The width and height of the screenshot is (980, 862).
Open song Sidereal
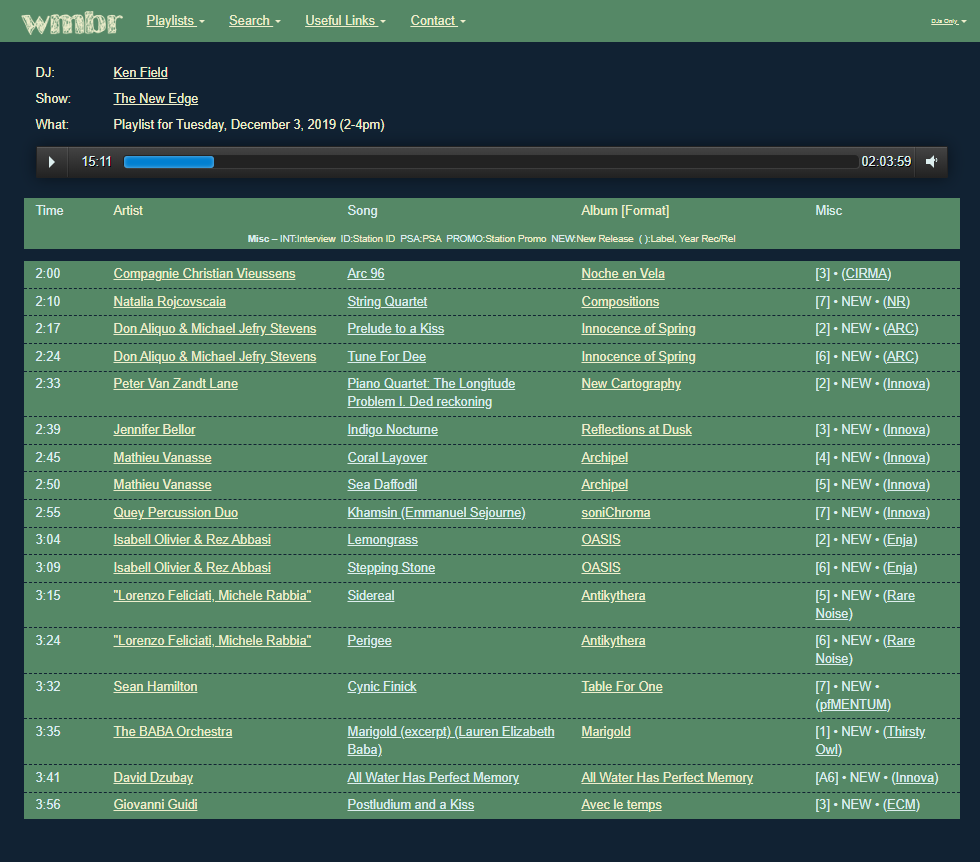click(x=371, y=596)
